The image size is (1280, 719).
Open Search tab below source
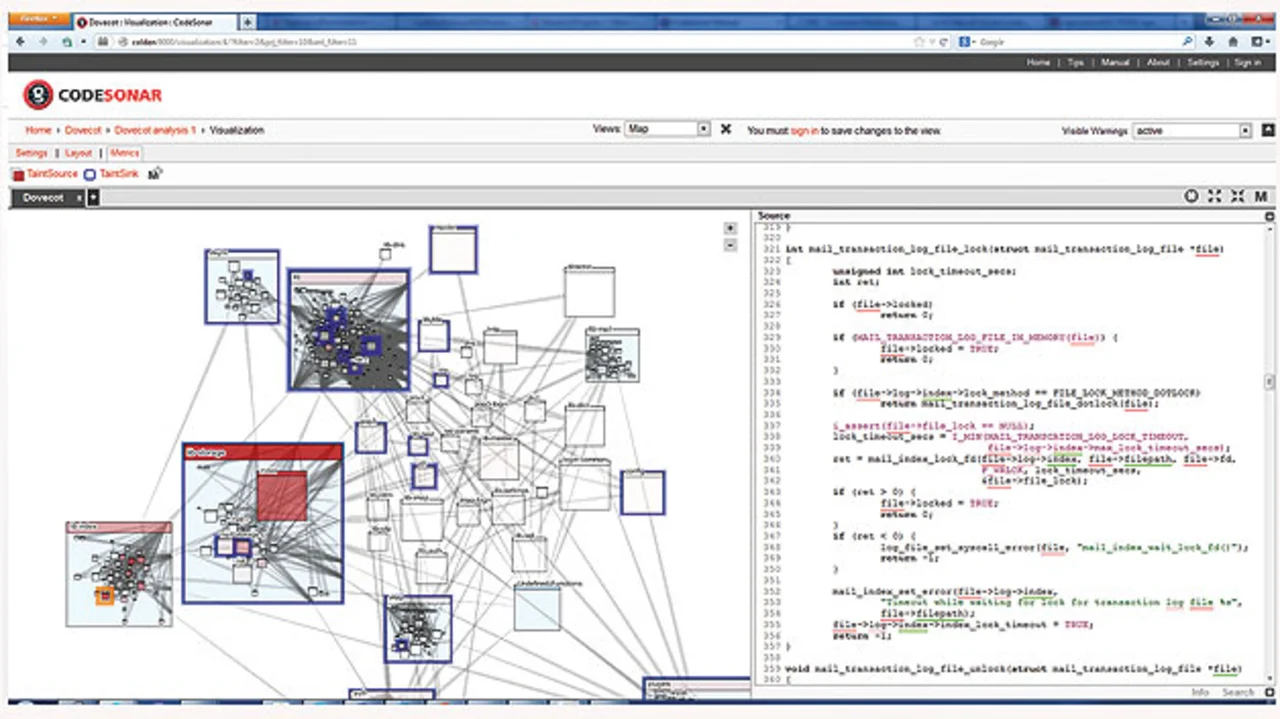(1237, 692)
